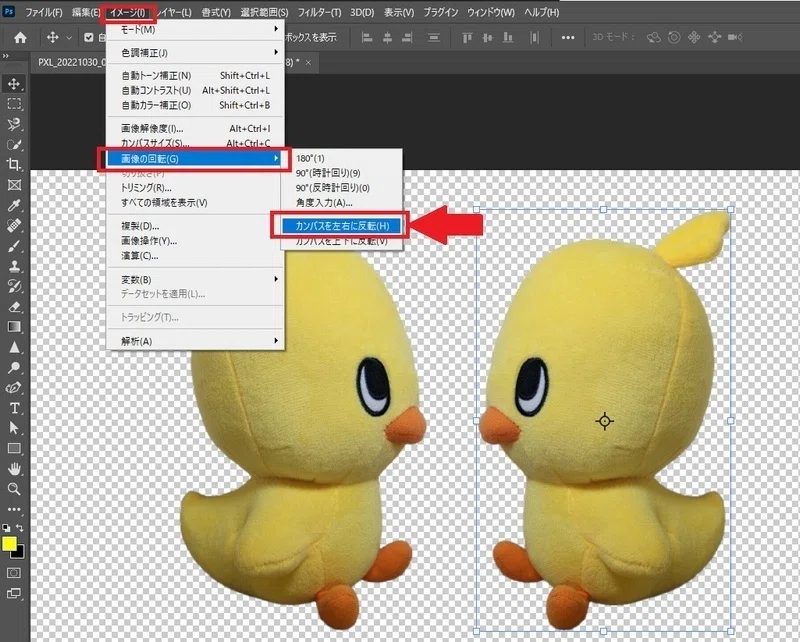
Task: Choose 自動トーン補正(N)
Action: tap(195, 76)
